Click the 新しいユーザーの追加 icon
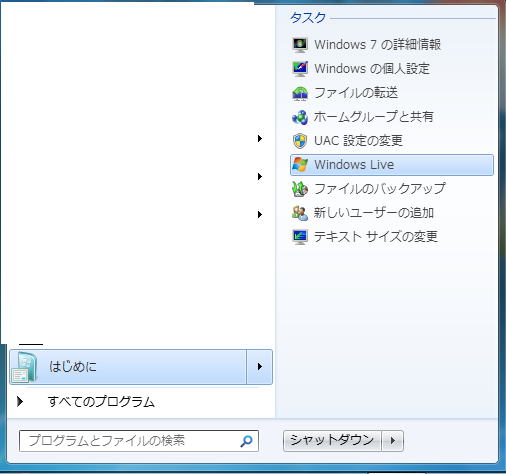 click(x=300, y=213)
